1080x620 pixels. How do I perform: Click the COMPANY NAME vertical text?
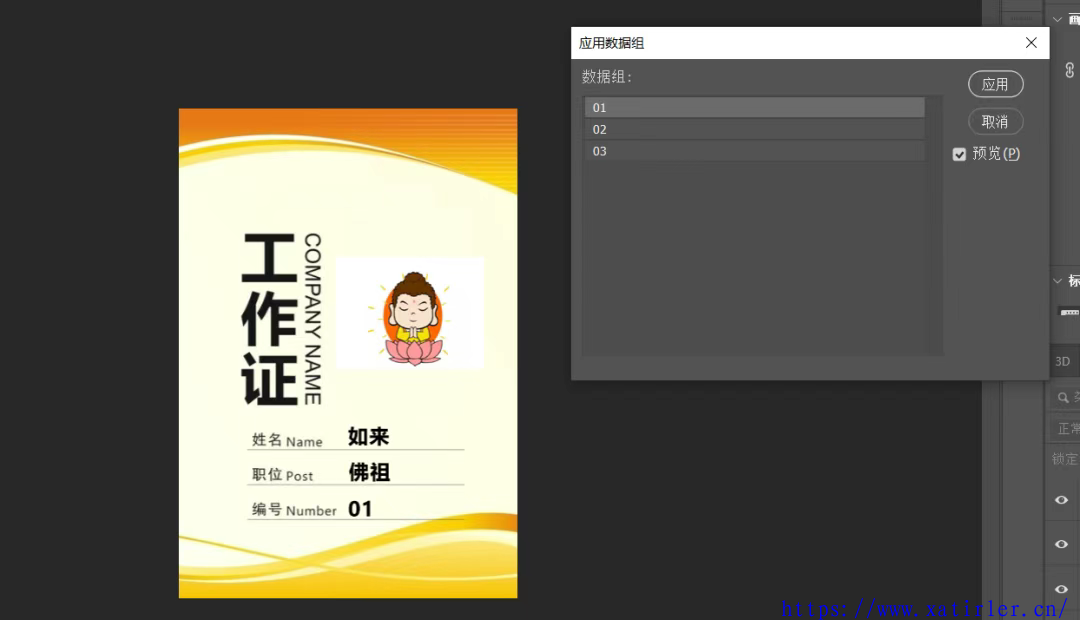click(x=313, y=319)
